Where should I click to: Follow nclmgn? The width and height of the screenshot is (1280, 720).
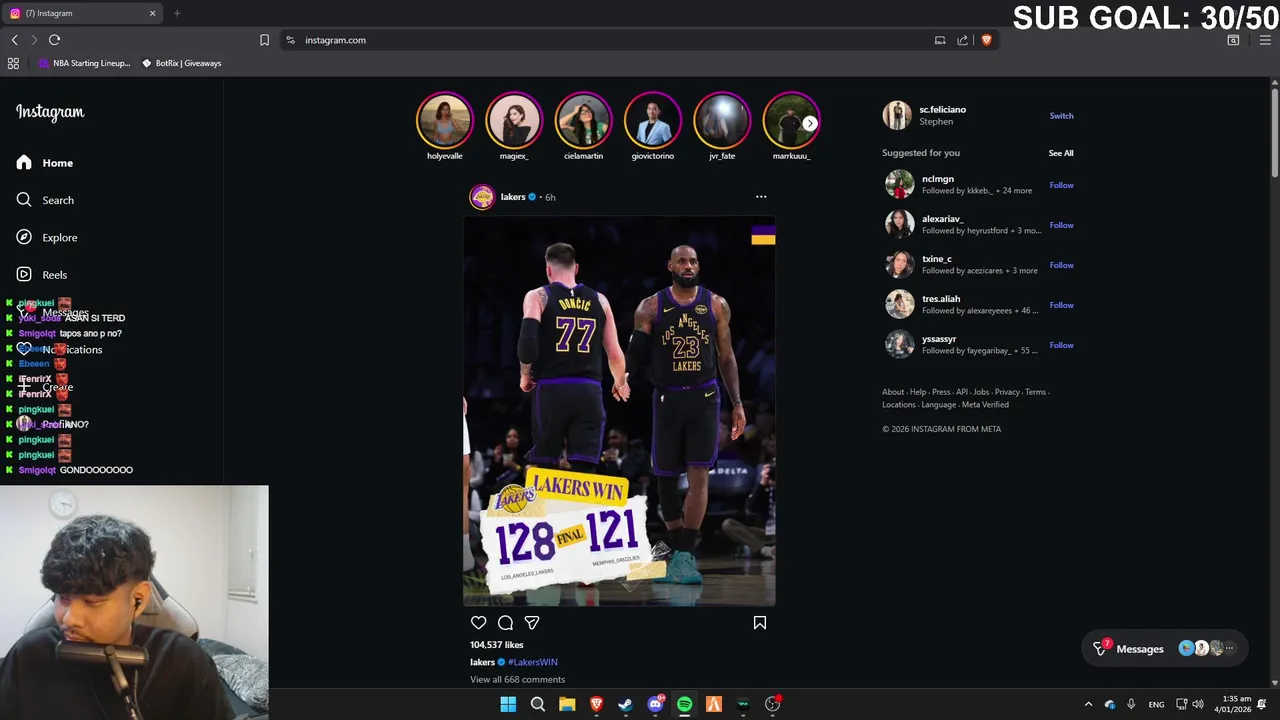click(x=1061, y=185)
